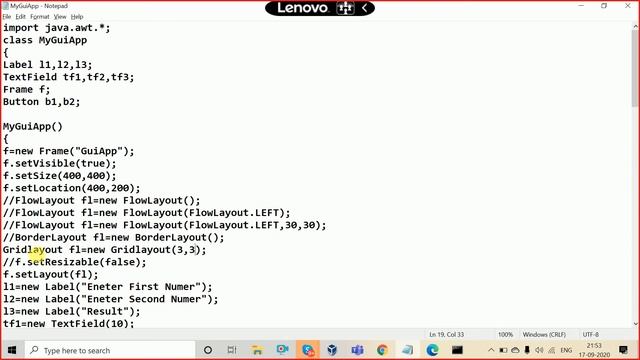
Task: Click the line 'Frame f;'
Action: (27, 89)
